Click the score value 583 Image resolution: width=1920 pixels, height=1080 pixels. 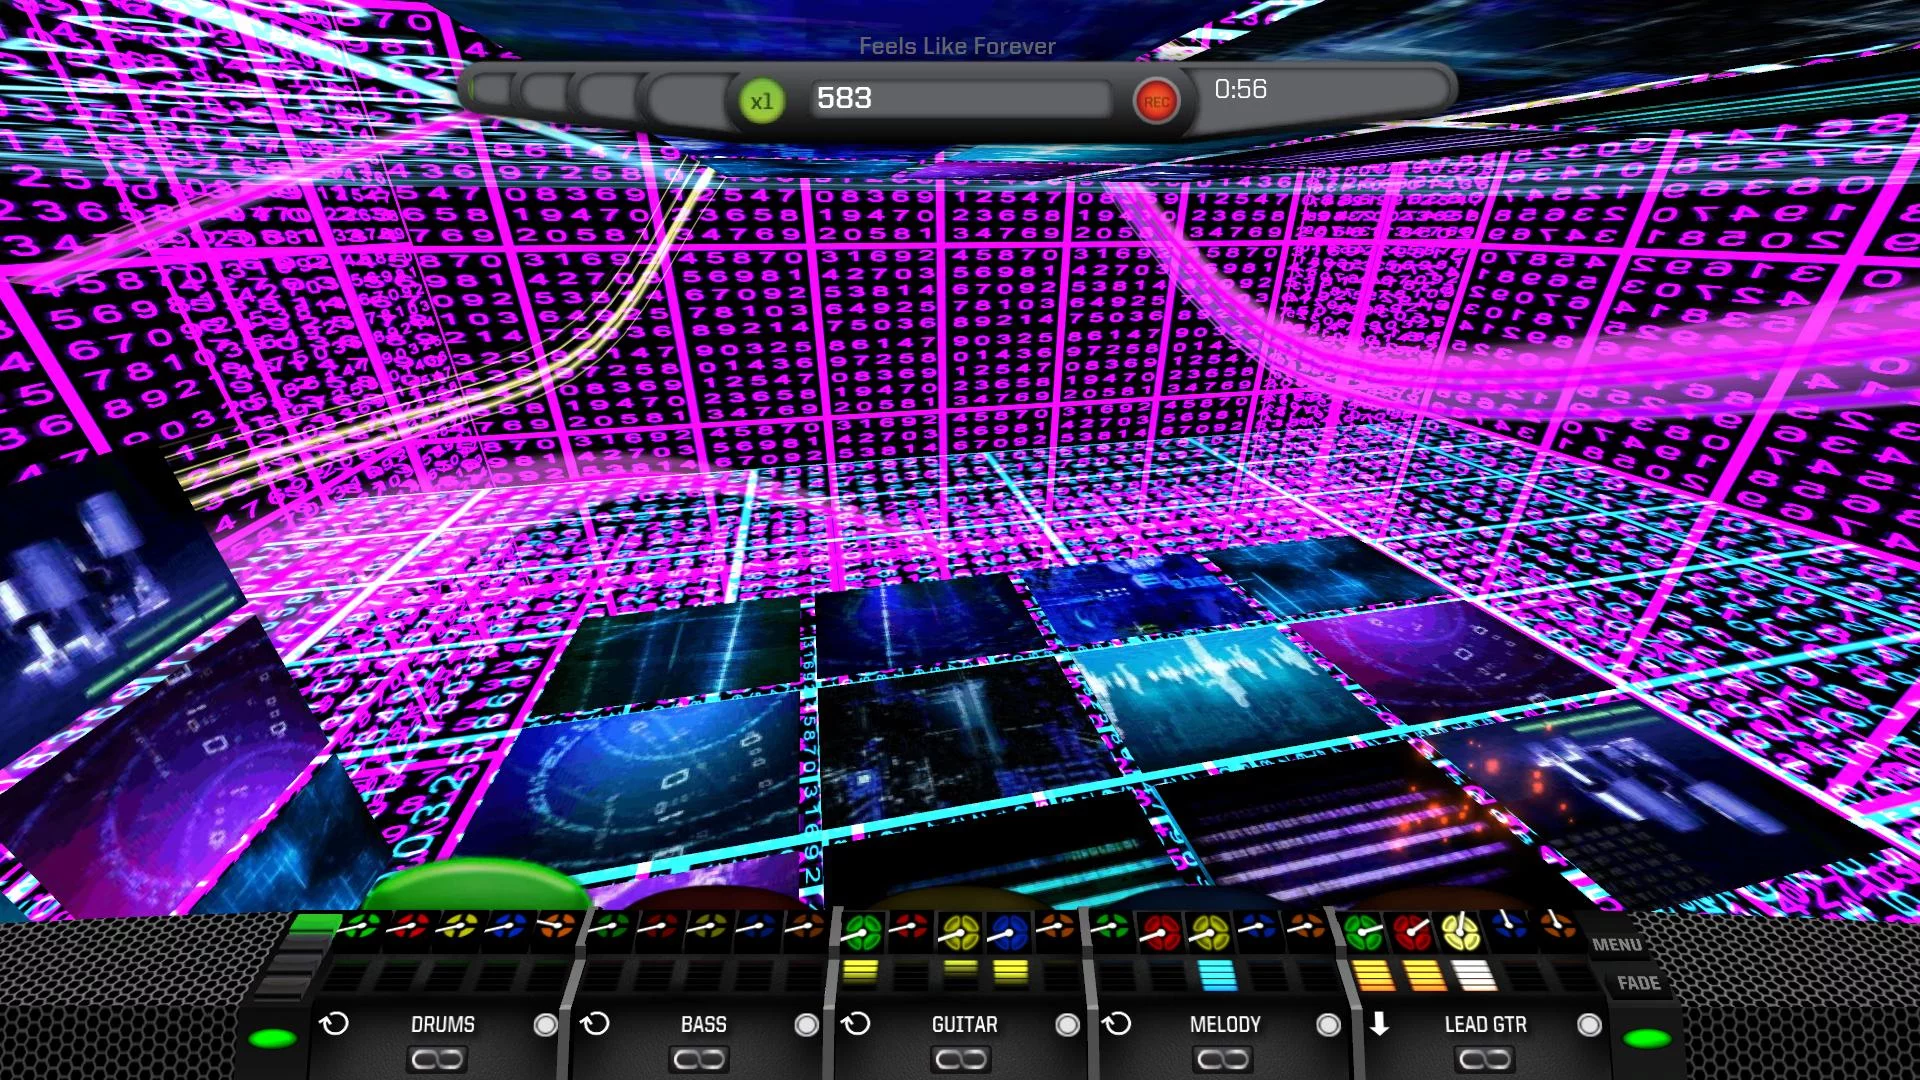[x=844, y=98]
